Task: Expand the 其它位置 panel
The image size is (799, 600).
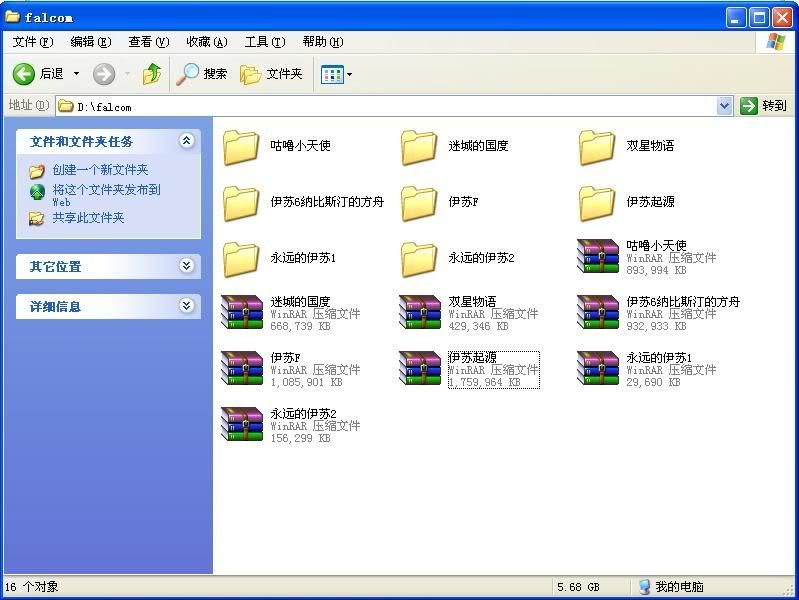Action: pos(186,266)
